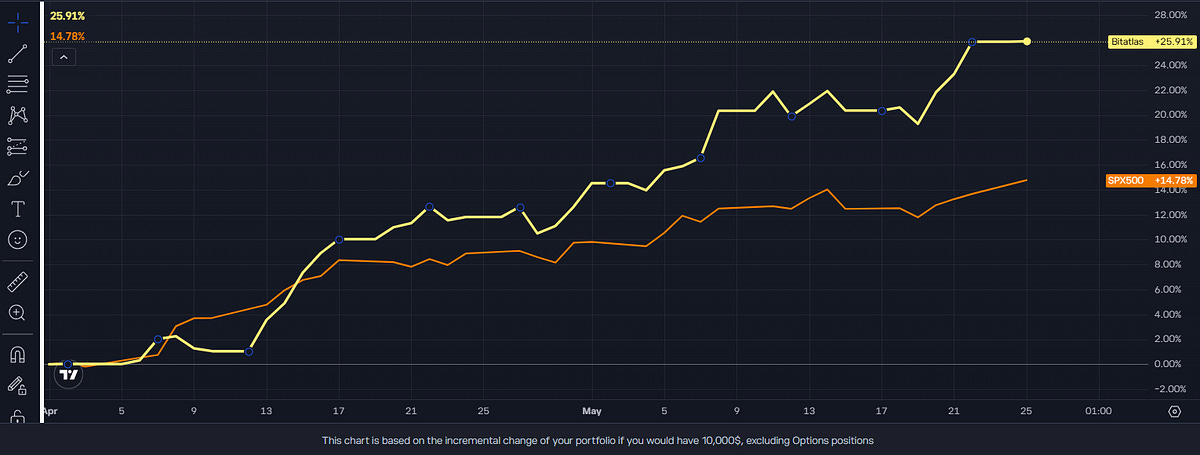
Task: Toggle stay in drawing mode pencil-lock
Action: click(x=17, y=385)
